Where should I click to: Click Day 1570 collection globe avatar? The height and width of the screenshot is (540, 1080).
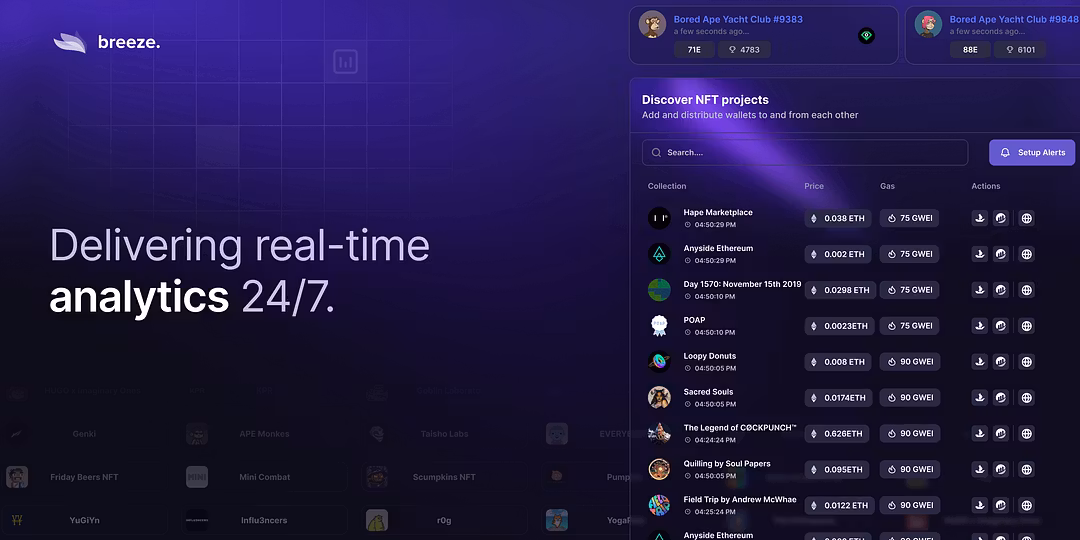tap(659, 290)
